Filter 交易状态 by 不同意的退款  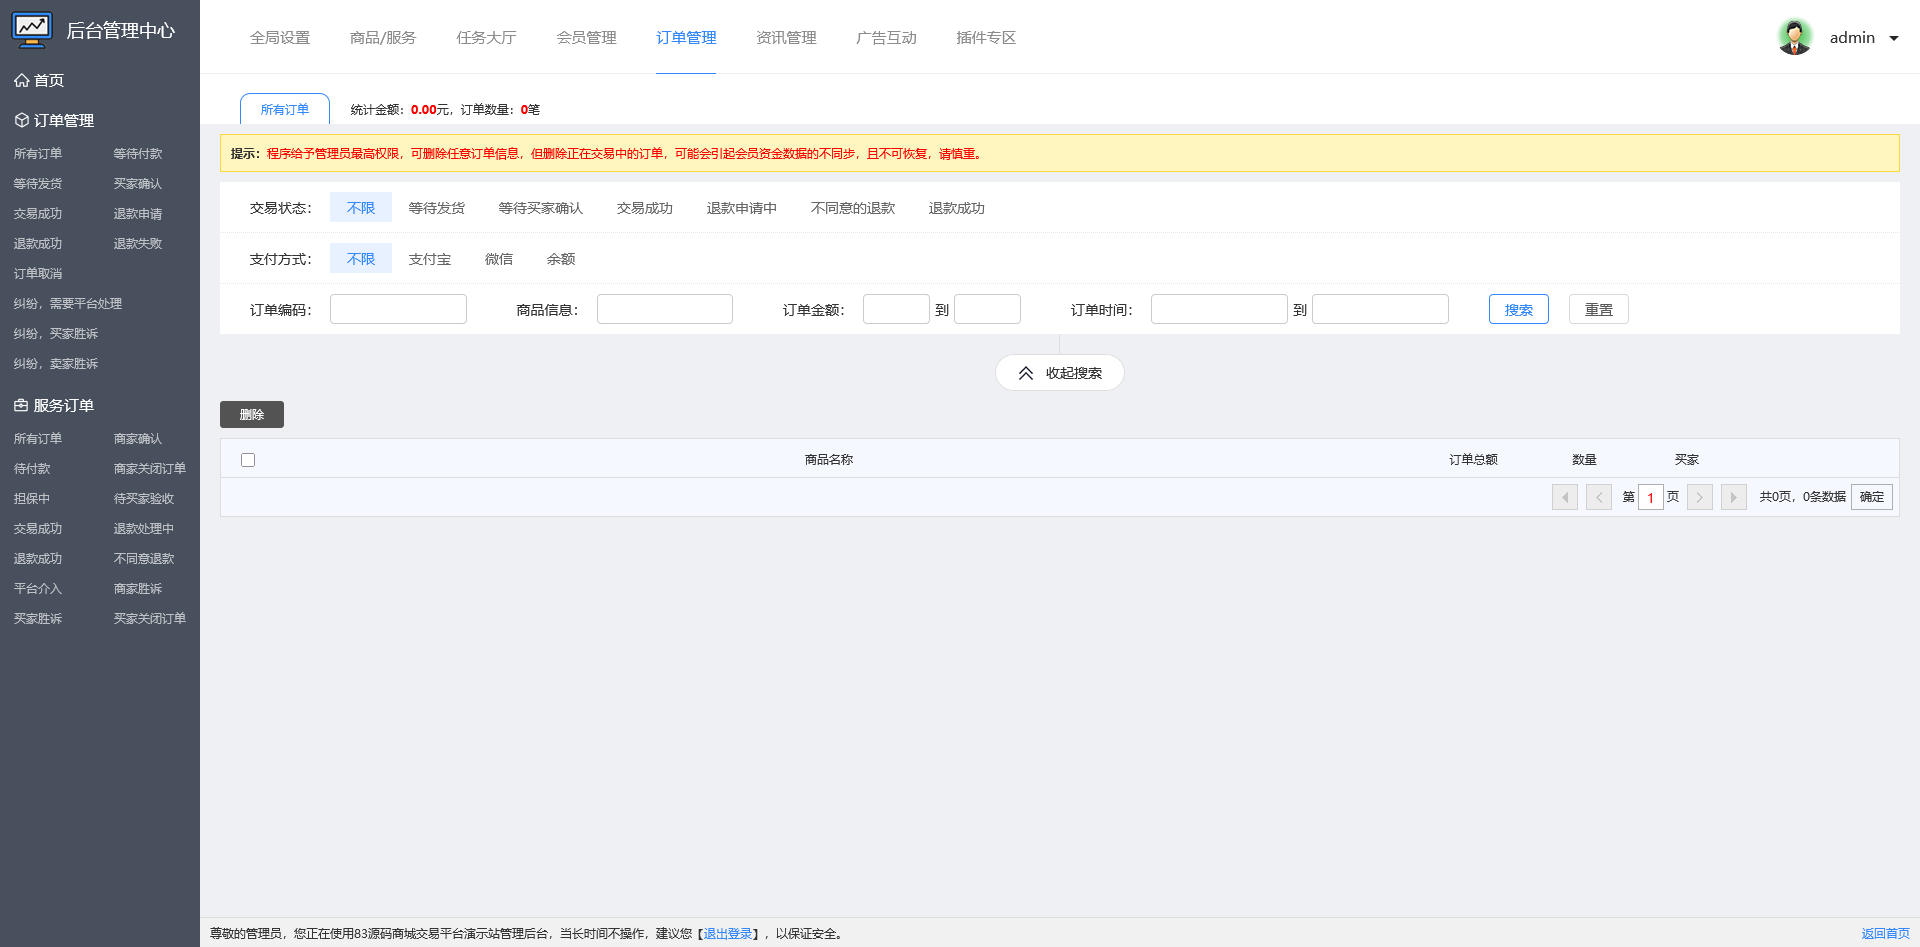853,208
